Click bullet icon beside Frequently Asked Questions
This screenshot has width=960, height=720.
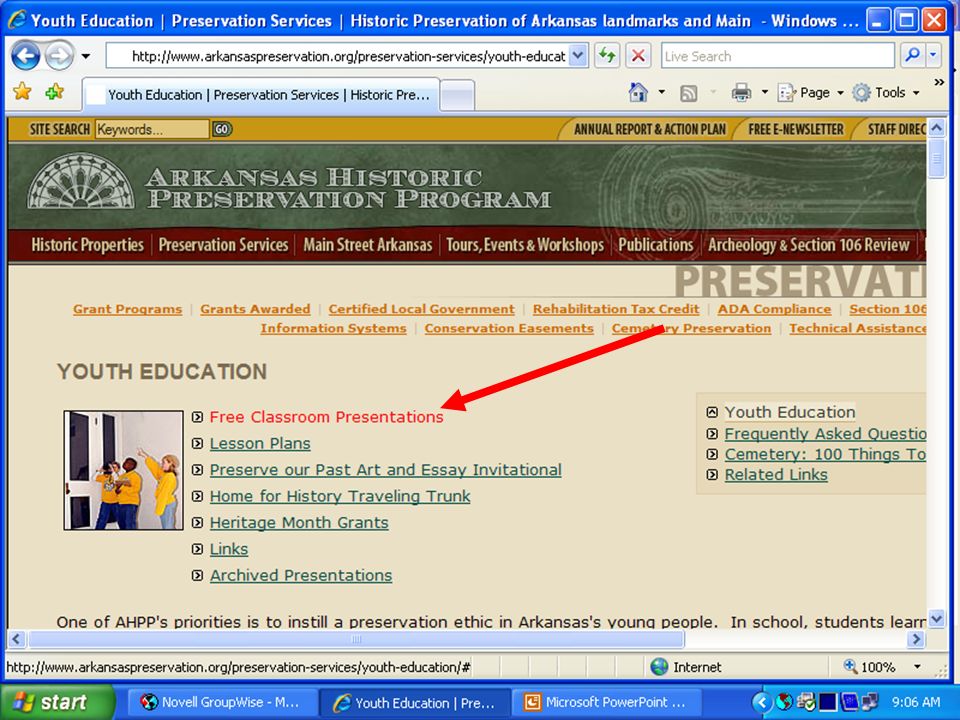[712, 433]
